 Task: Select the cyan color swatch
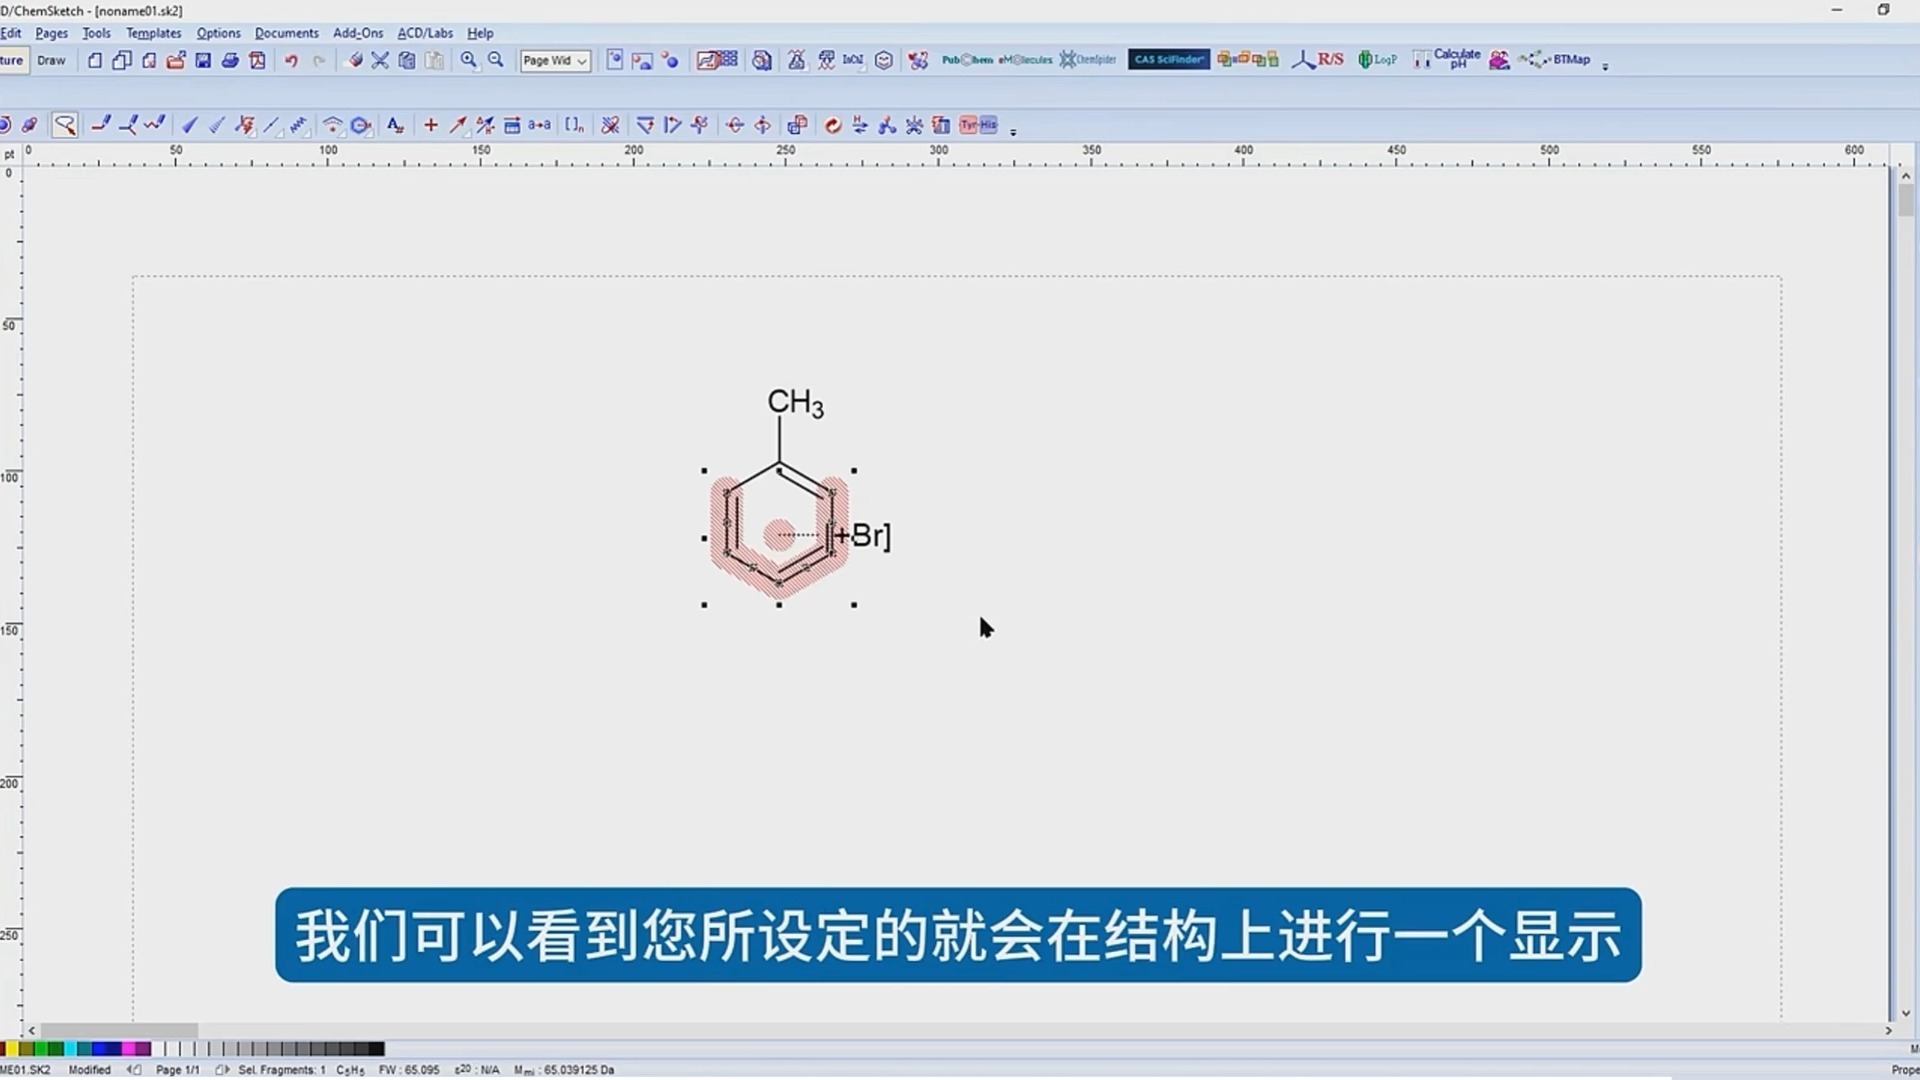(x=69, y=1049)
